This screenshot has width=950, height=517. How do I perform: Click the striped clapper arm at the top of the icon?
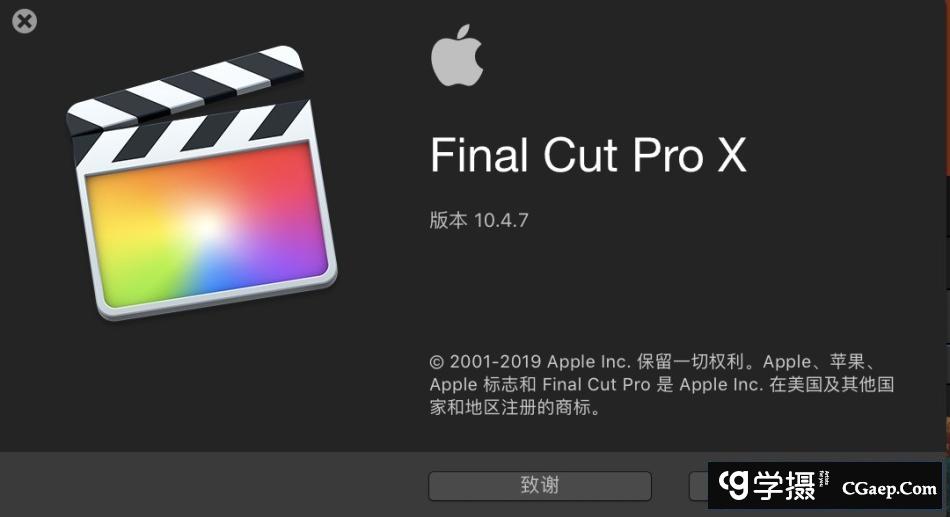pyautogui.click(x=185, y=88)
